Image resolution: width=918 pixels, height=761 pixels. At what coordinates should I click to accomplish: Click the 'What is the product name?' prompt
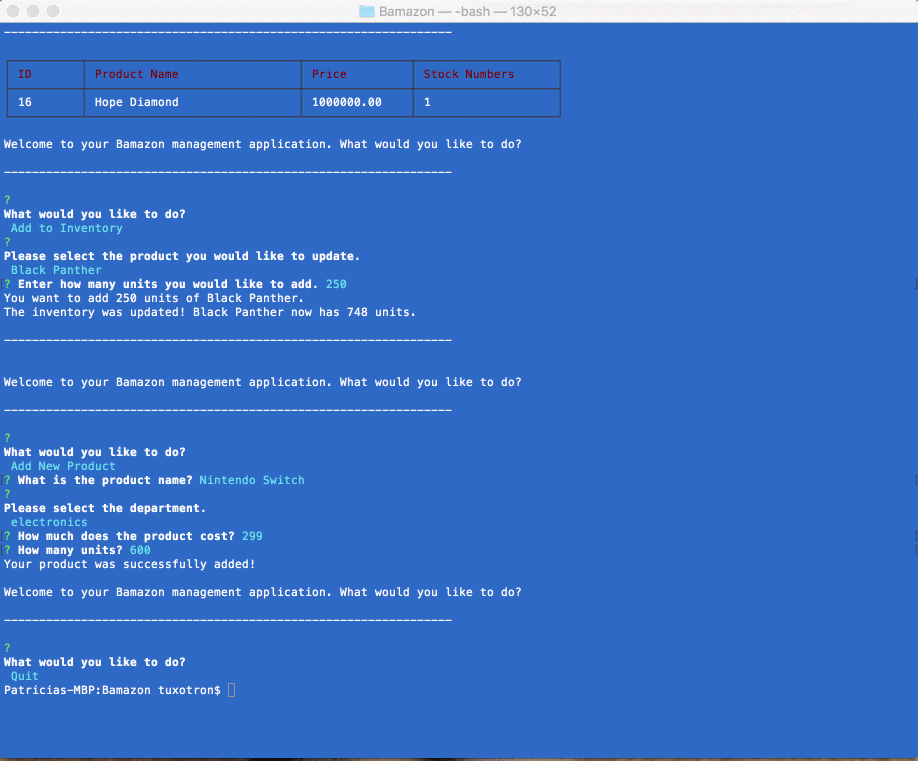click(105, 480)
